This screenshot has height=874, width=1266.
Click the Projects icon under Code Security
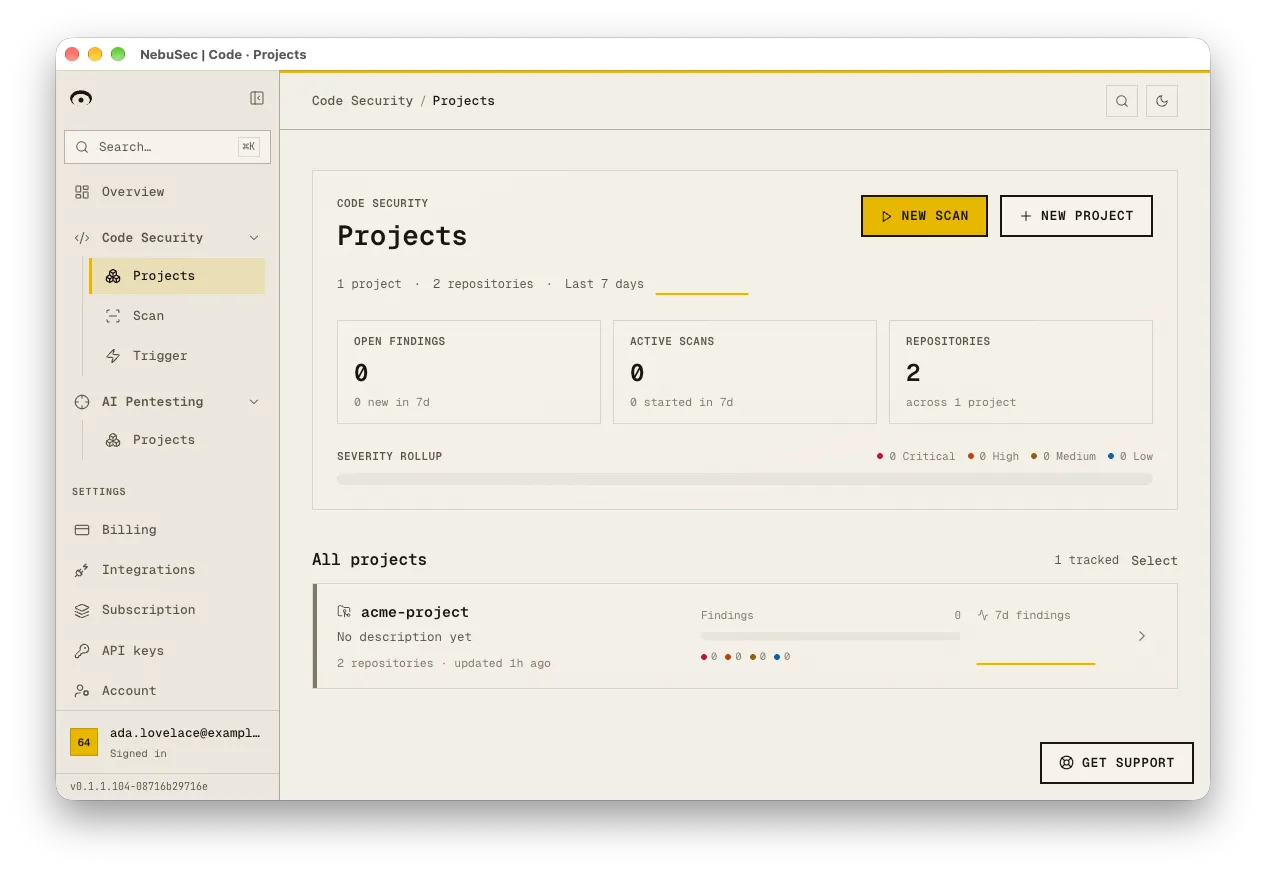113,276
